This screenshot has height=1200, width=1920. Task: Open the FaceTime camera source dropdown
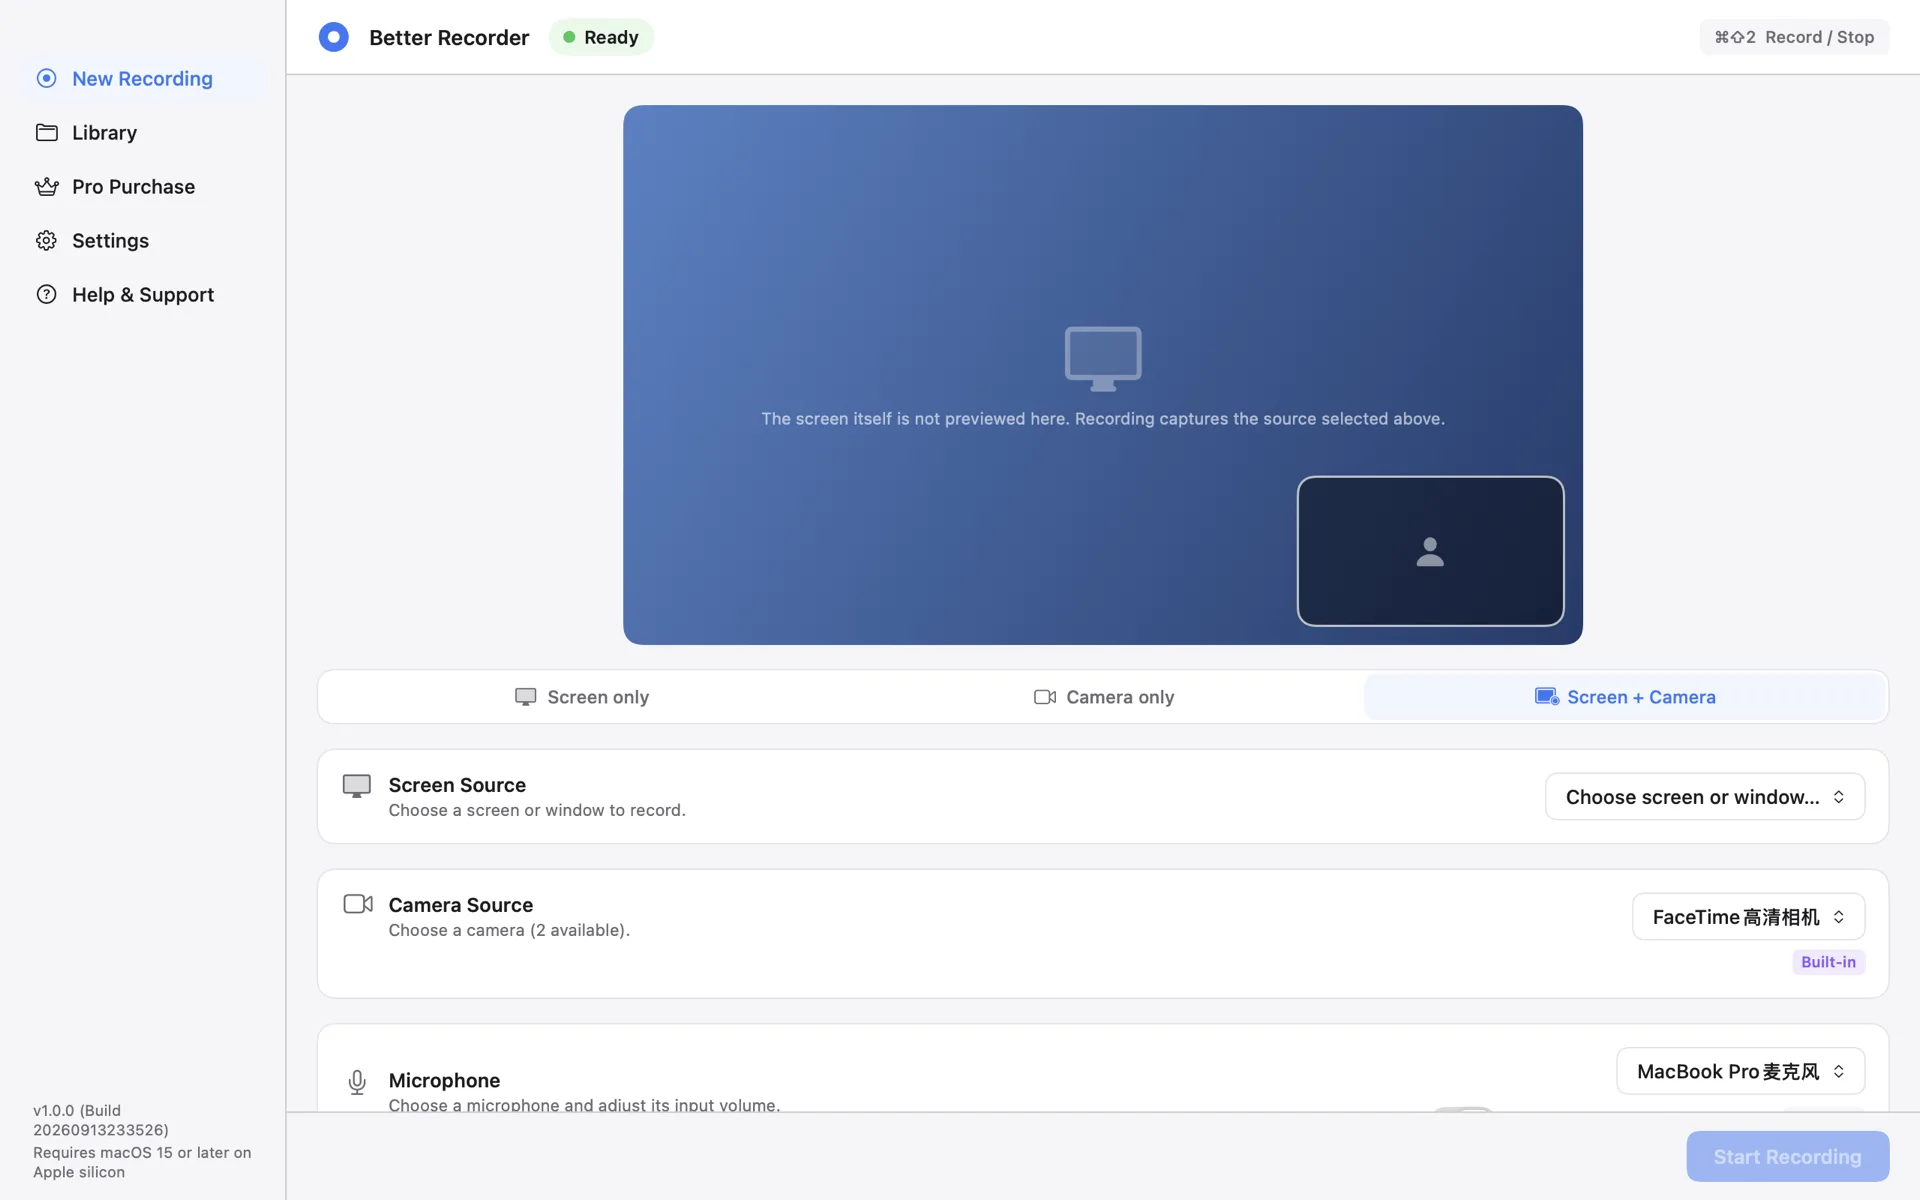(x=1748, y=917)
